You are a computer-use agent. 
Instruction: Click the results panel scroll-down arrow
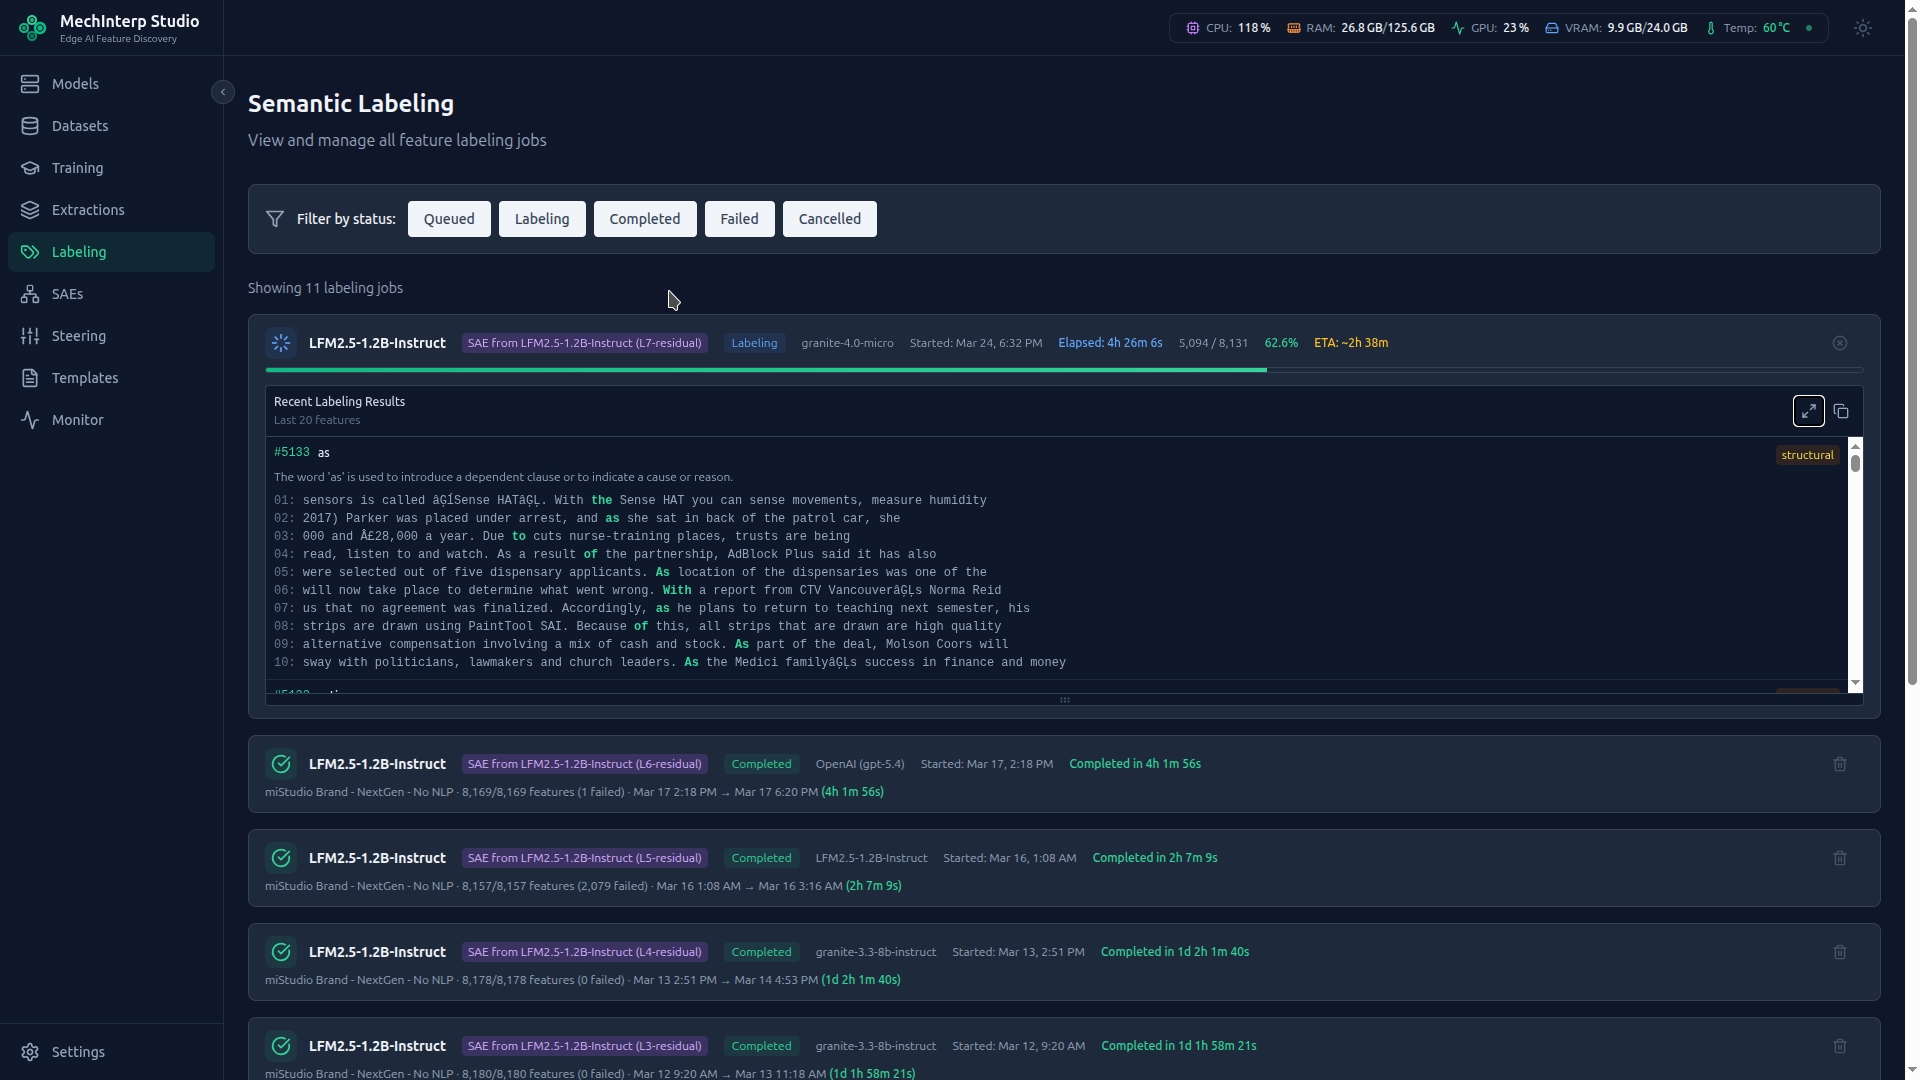(x=1855, y=683)
